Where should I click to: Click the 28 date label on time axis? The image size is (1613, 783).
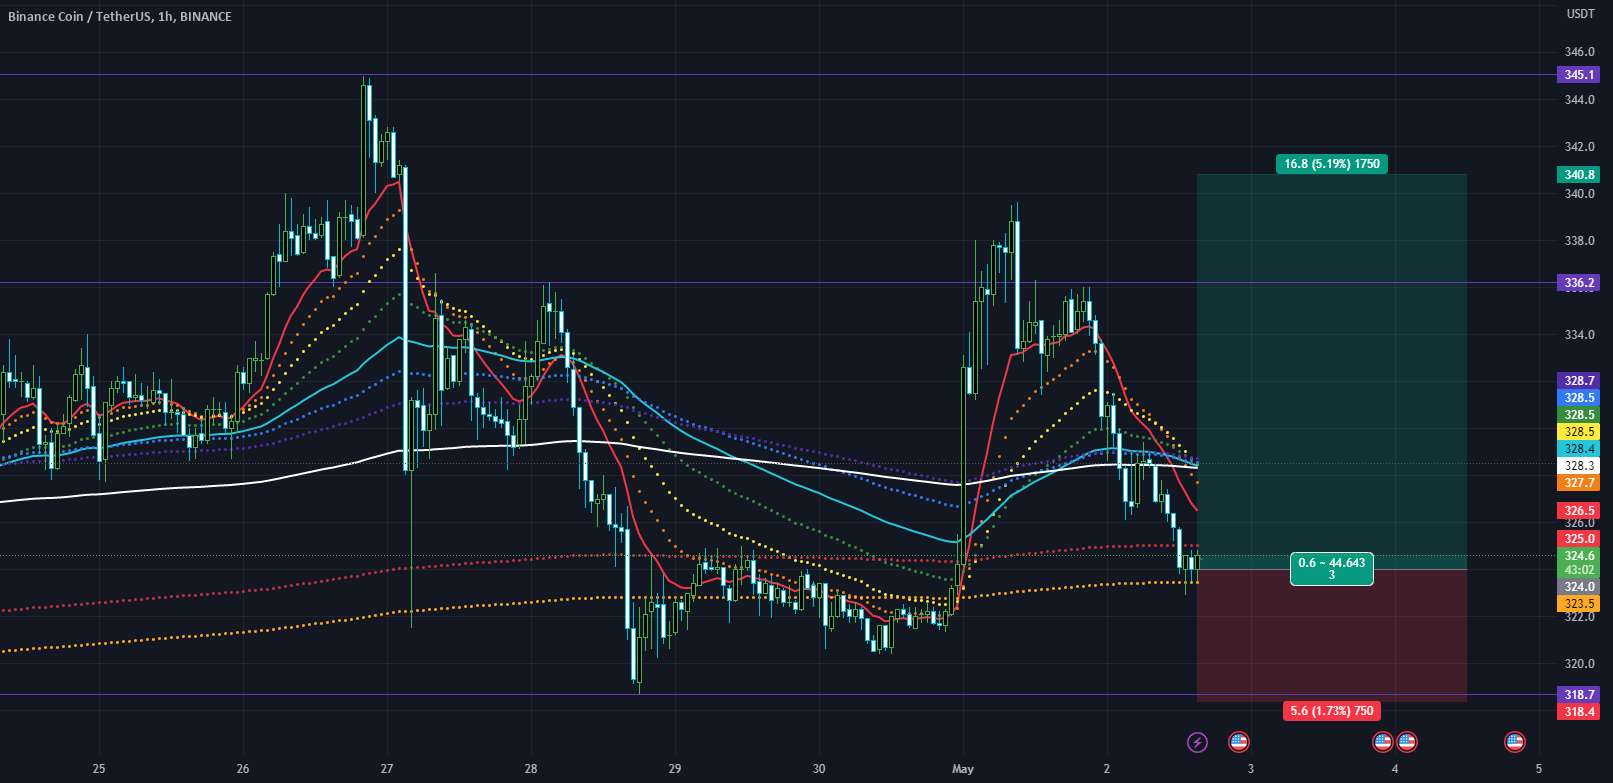(x=531, y=769)
